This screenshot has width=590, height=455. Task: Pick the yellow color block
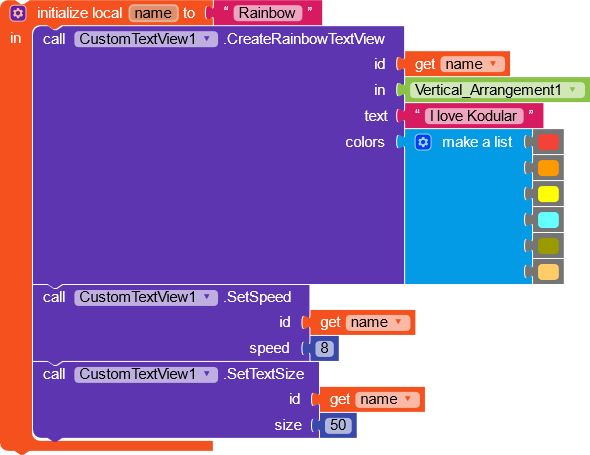pos(548,194)
